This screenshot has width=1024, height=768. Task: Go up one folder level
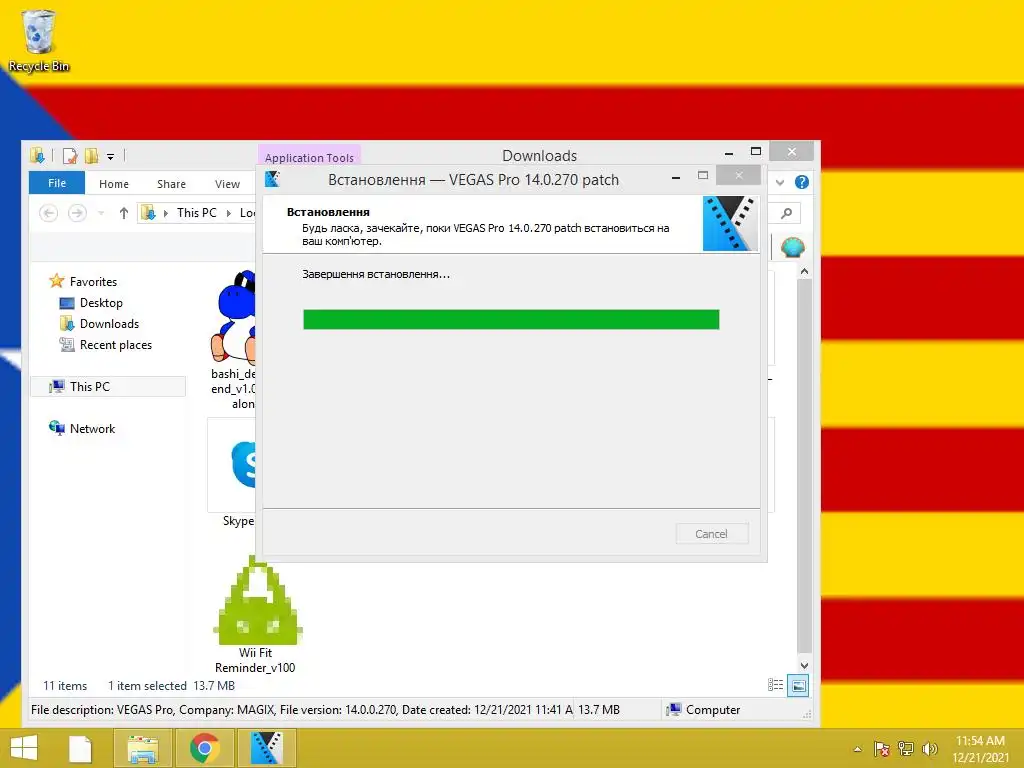pyautogui.click(x=123, y=213)
